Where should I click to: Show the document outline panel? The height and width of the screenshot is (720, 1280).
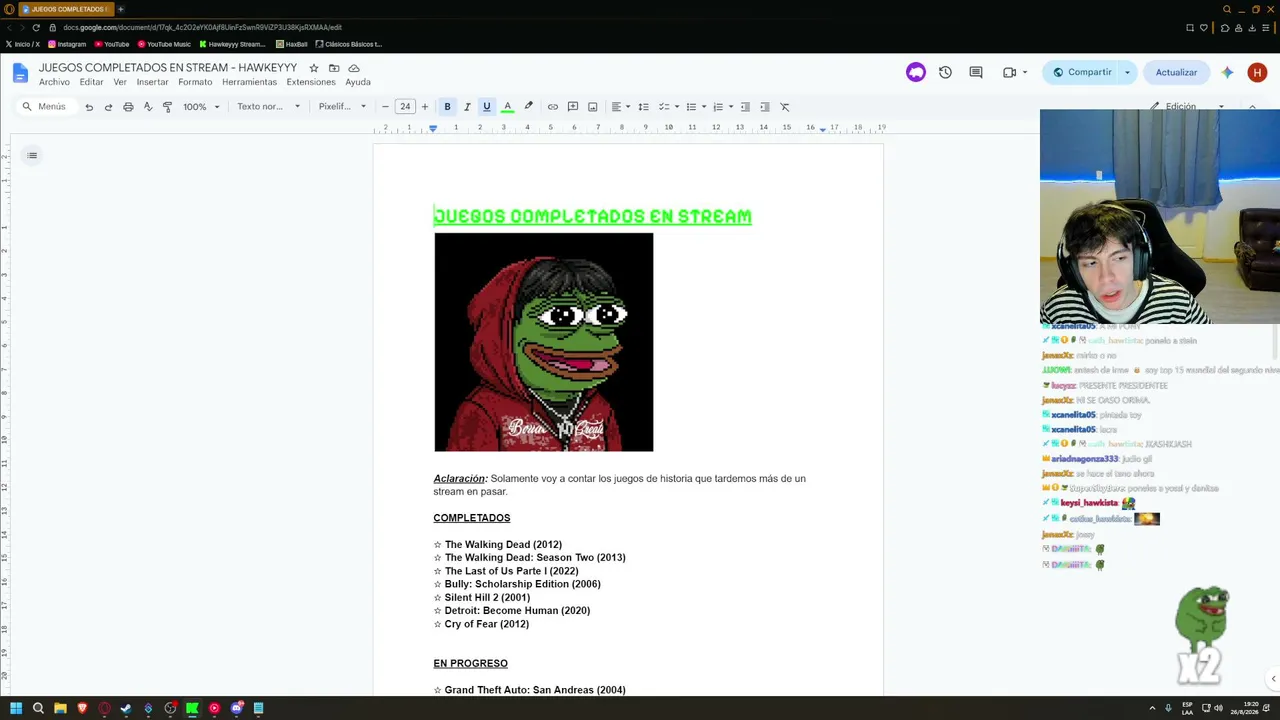(x=32, y=155)
